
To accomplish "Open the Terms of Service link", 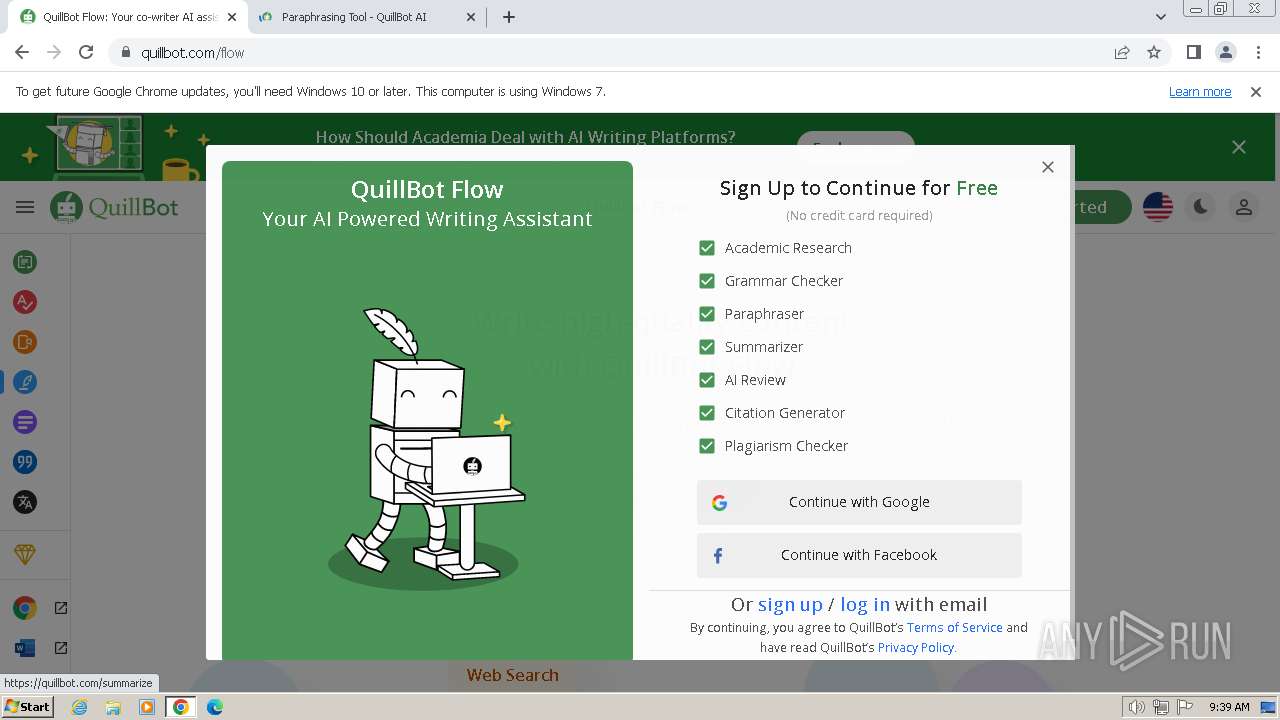I will [954, 627].
